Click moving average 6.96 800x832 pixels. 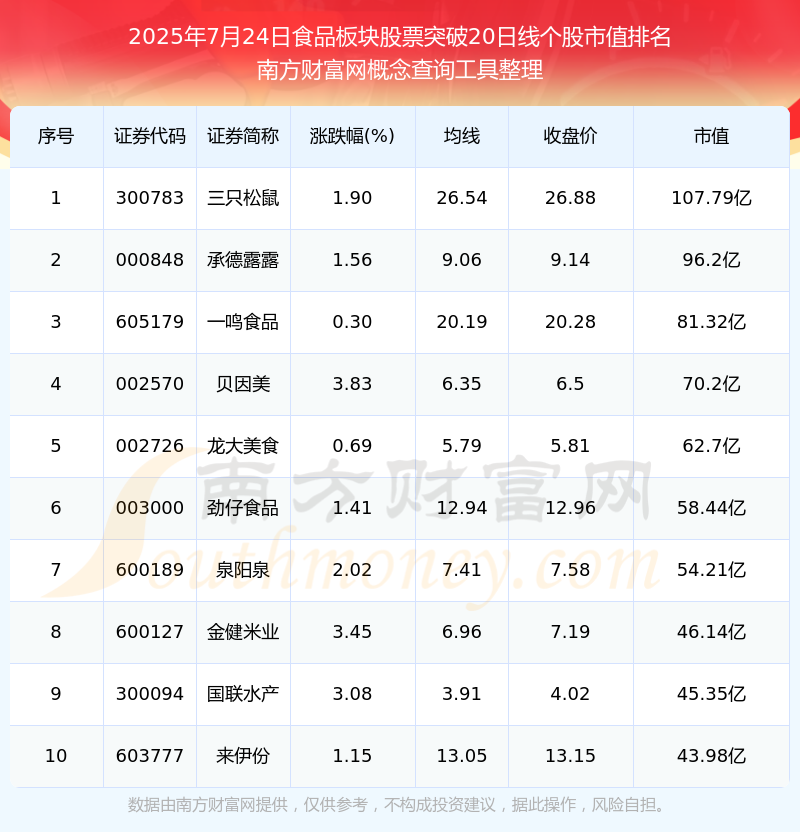coord(462,632)
